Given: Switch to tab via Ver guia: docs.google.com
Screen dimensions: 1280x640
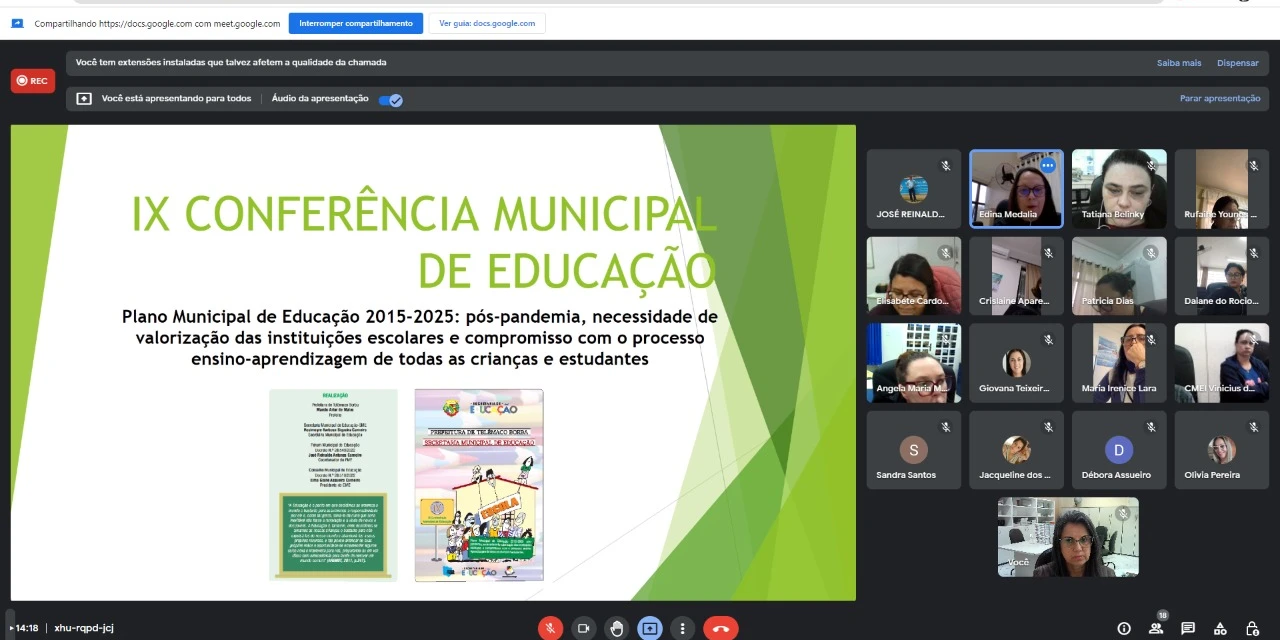Looking at the screenshot, I should 487,23.
